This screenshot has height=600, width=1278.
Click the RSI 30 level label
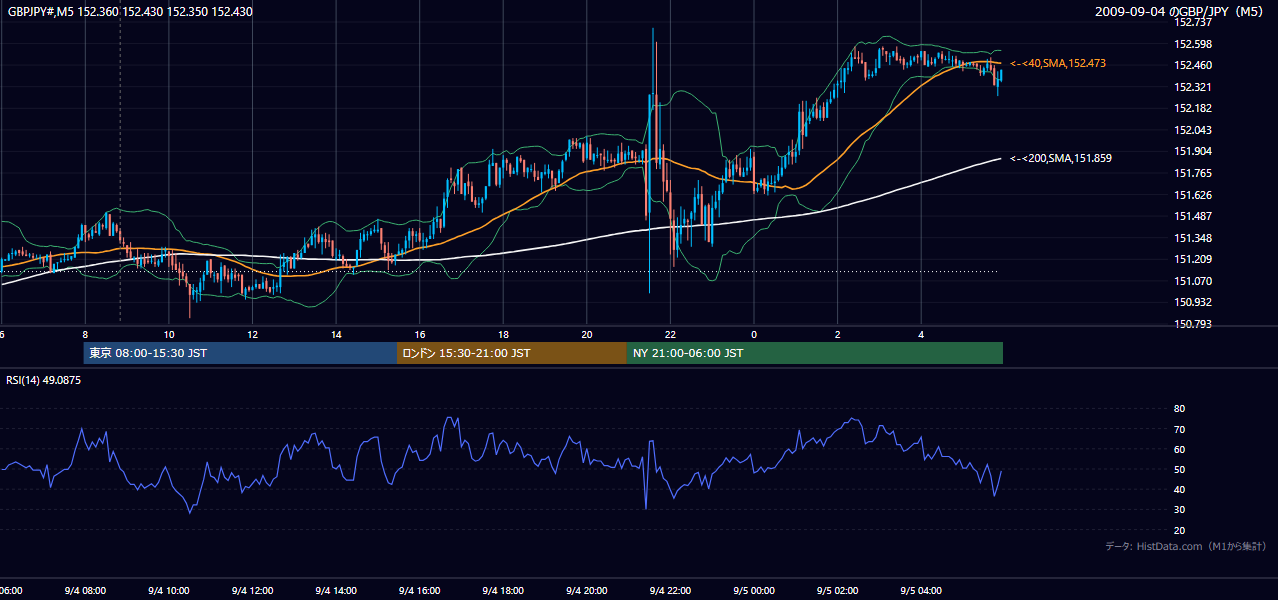[x=1179, y=509]
